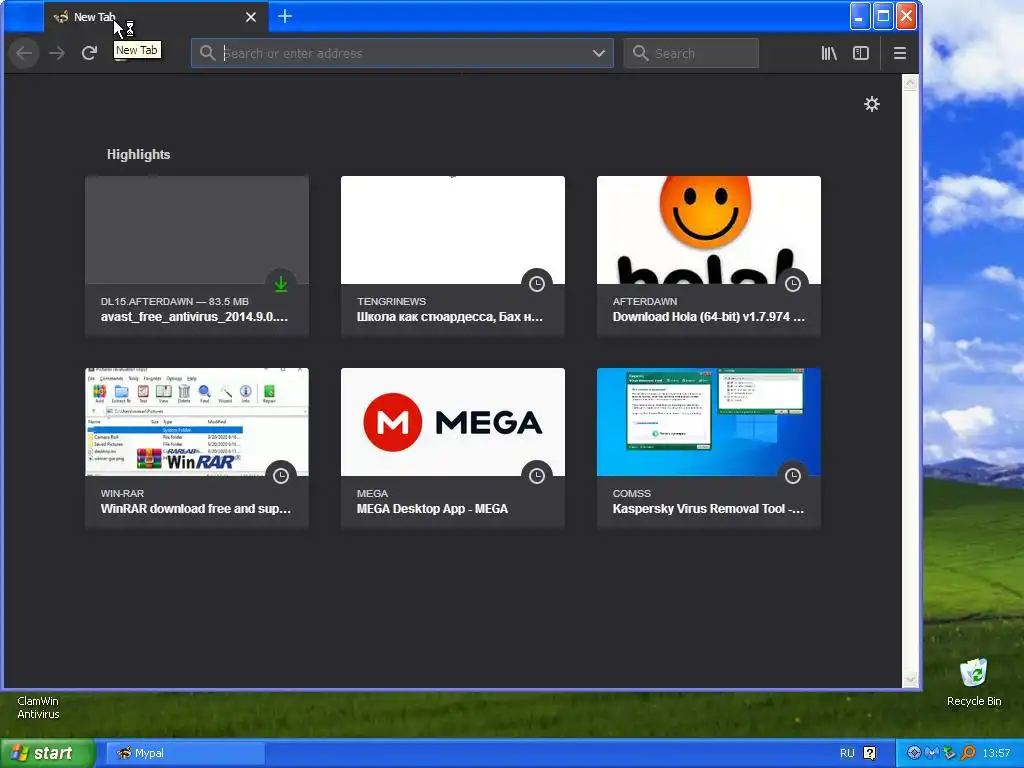Open a new tab with plus button
1024x768 pixels.
[x=285, y=16]
